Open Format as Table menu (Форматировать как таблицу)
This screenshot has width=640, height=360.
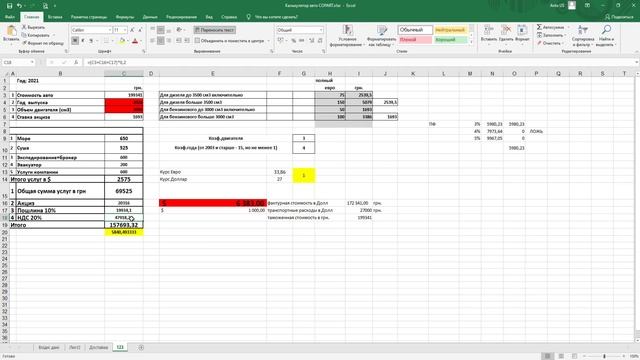[382, 36]
